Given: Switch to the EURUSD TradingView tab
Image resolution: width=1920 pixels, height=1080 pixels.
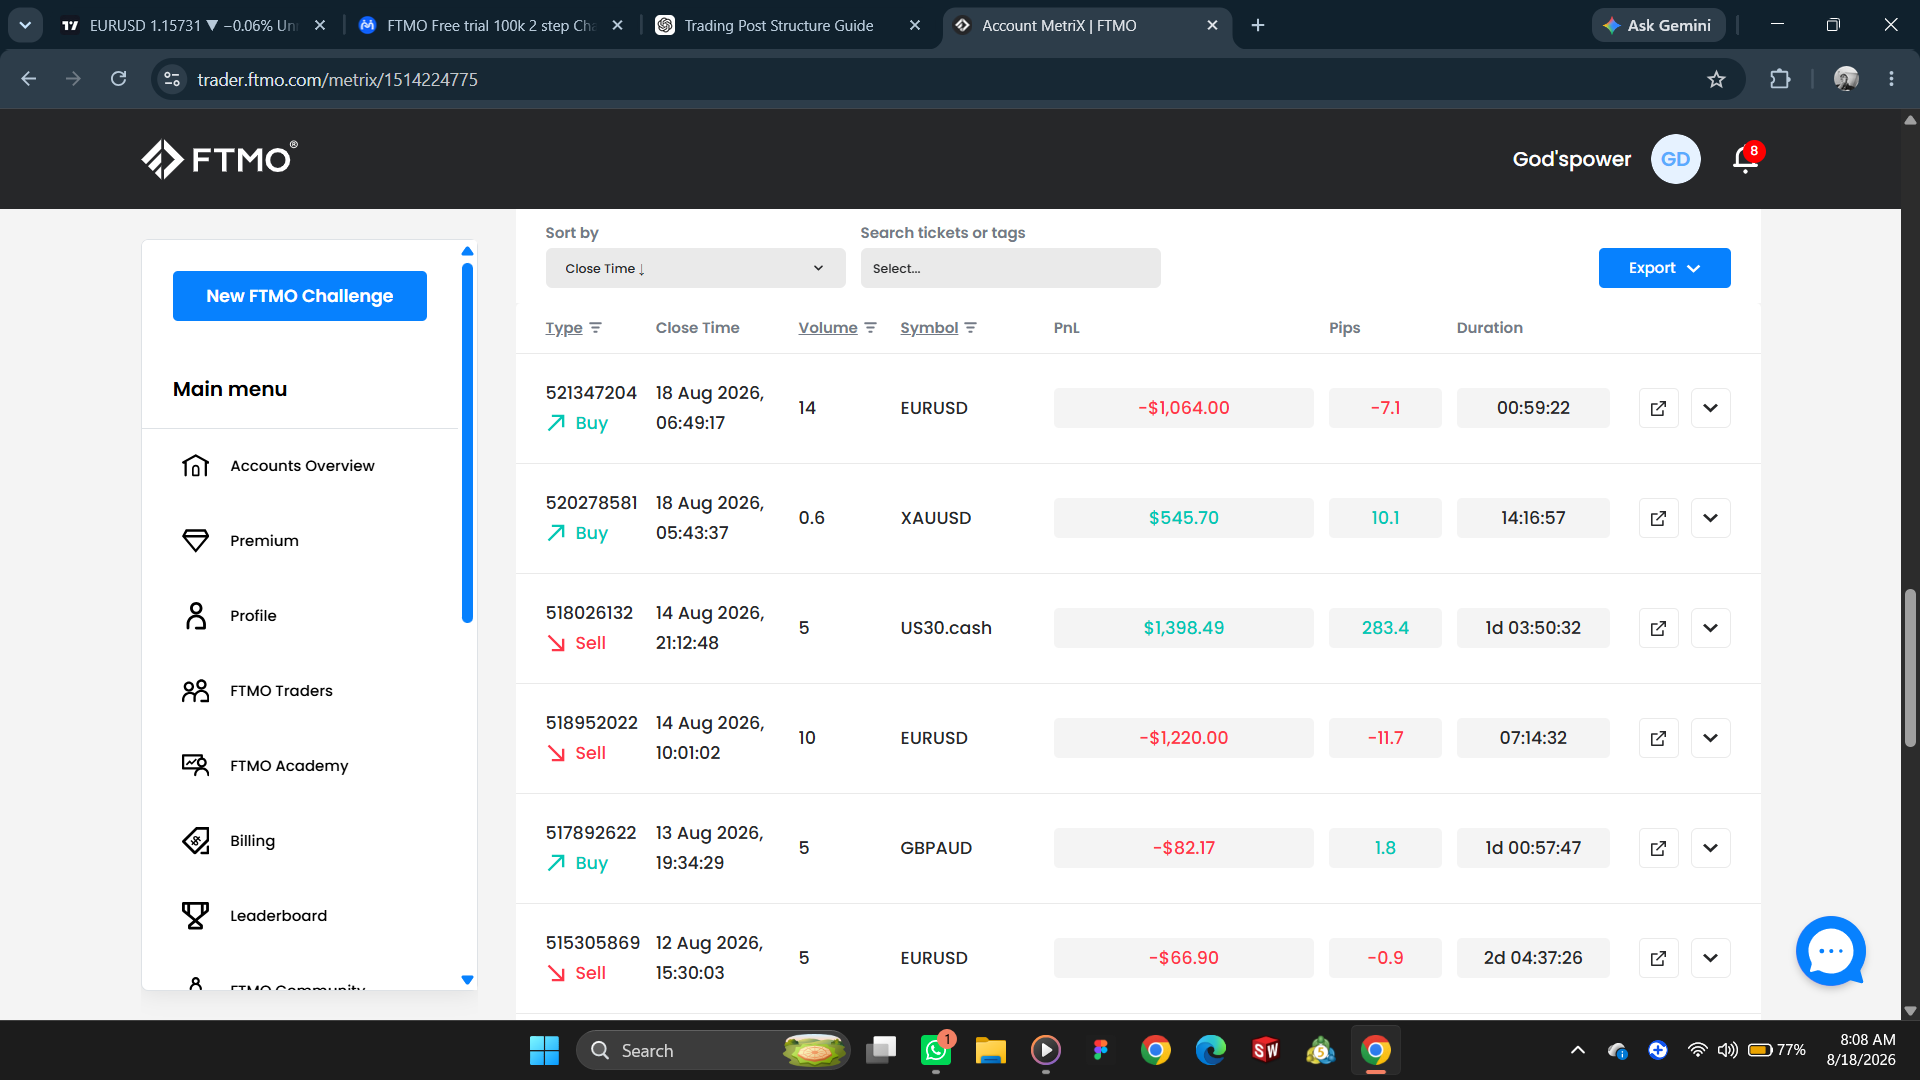Looking at the screenshot, I should (192, 25).
